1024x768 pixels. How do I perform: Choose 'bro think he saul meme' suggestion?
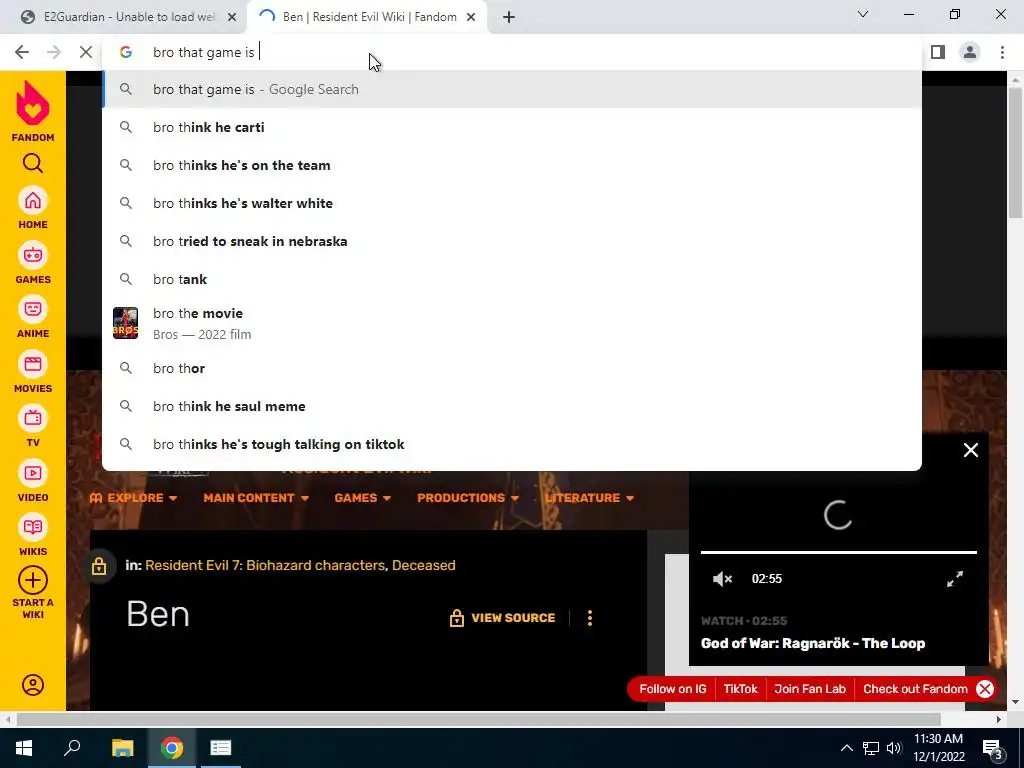tap(512, 406)
